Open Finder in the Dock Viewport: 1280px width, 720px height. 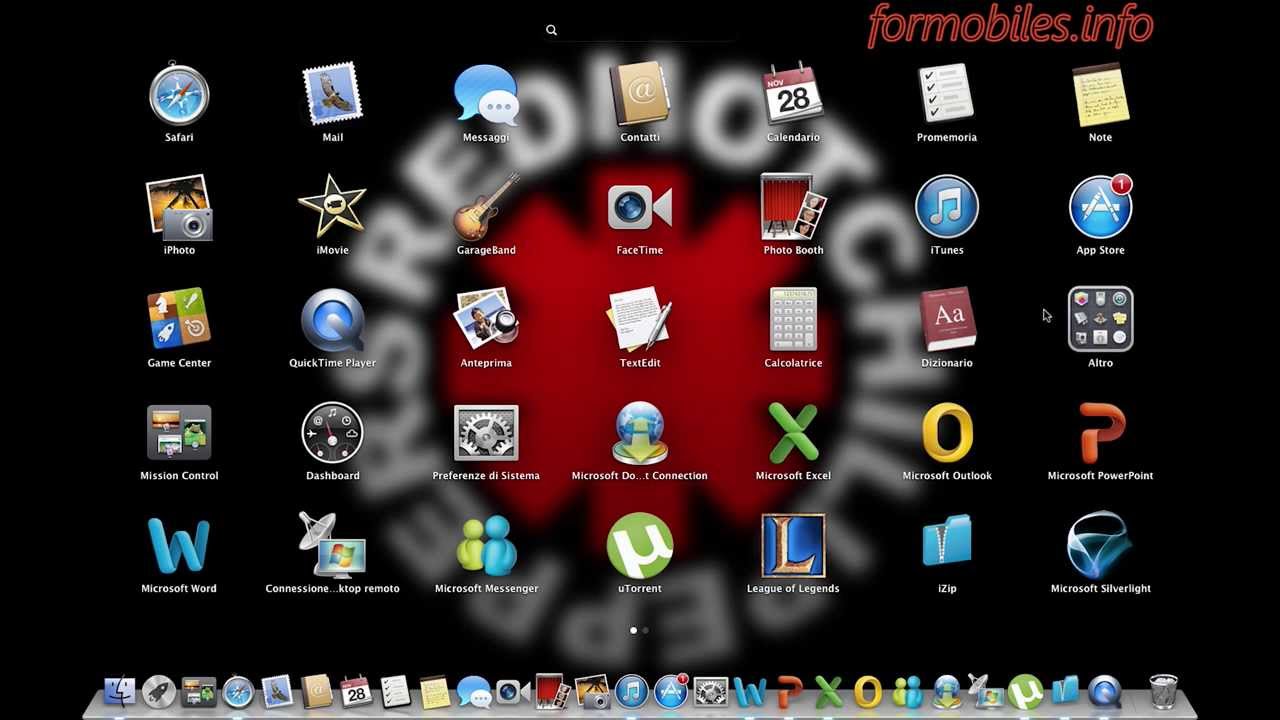click(x=119, y=692)
